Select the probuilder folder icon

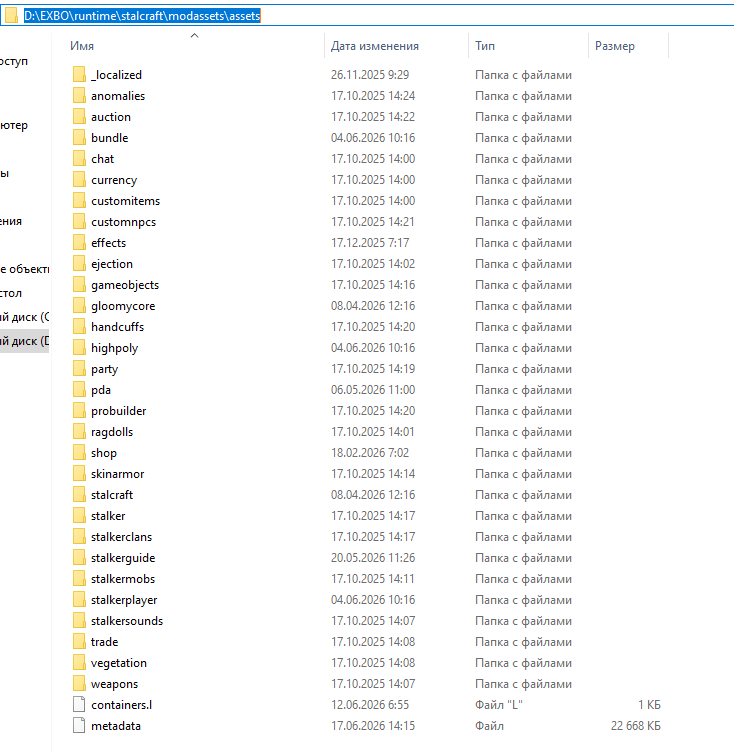(x=79, y=411)
